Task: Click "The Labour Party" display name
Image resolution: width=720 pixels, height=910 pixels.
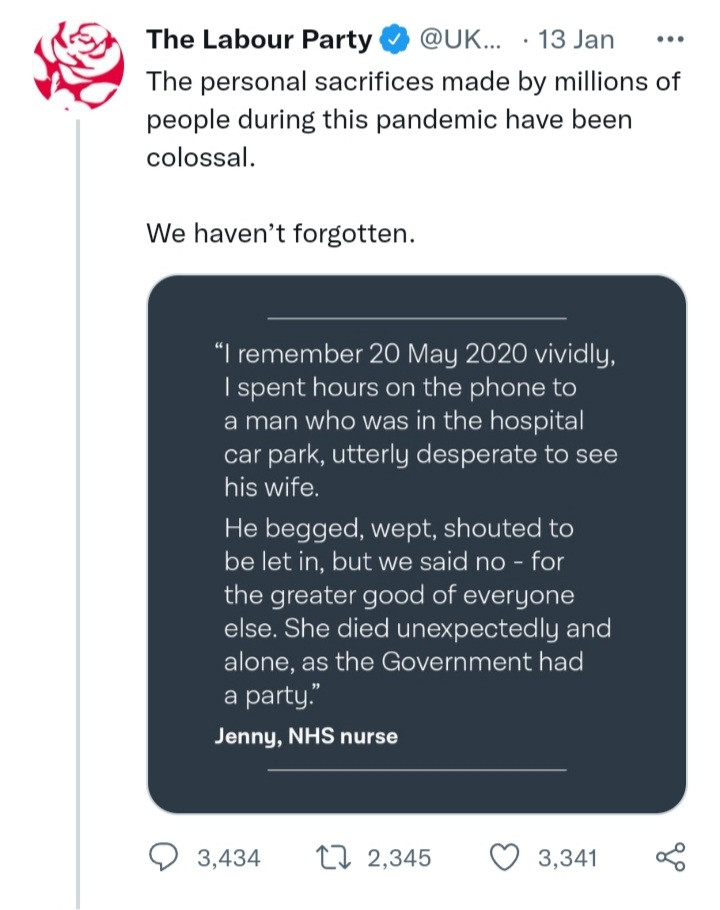Action: tap(259, 41)
